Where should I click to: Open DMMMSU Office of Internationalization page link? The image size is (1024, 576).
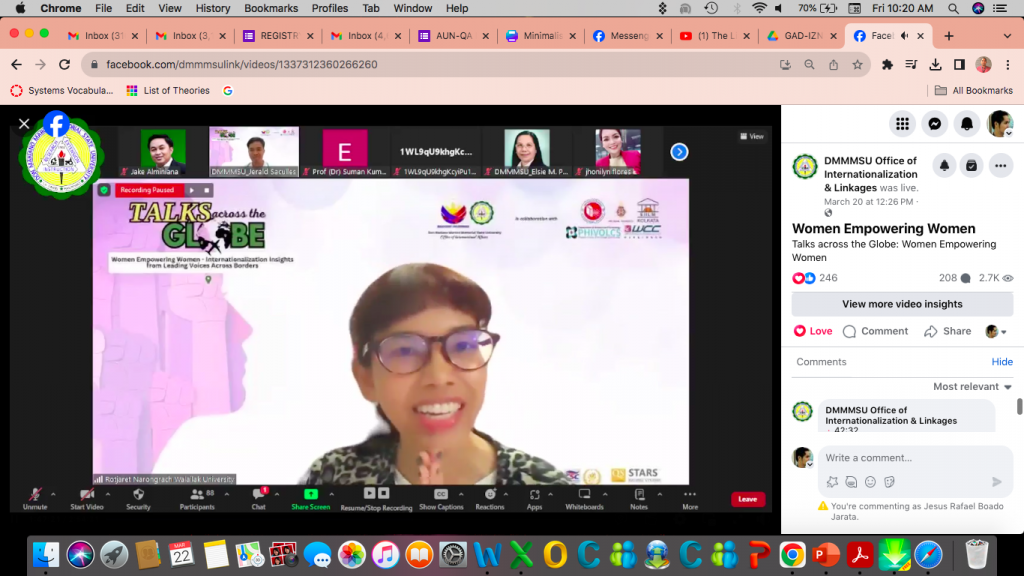(x=871, y=174)
